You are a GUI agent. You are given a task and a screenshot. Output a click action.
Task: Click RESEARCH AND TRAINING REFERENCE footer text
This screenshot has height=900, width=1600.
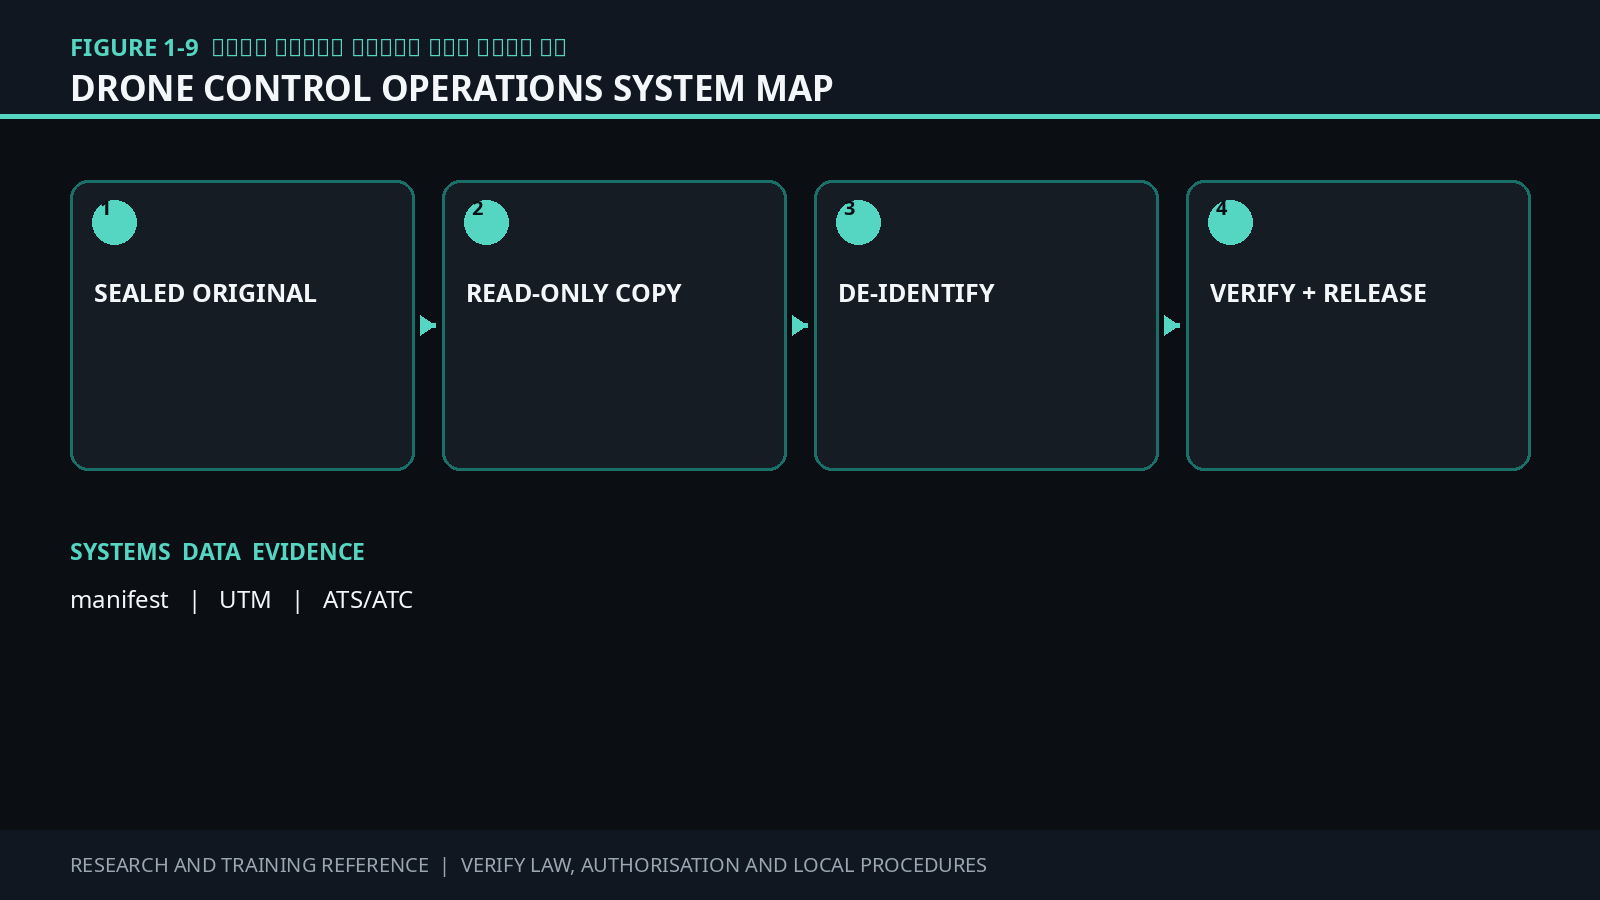pos(249,865)
